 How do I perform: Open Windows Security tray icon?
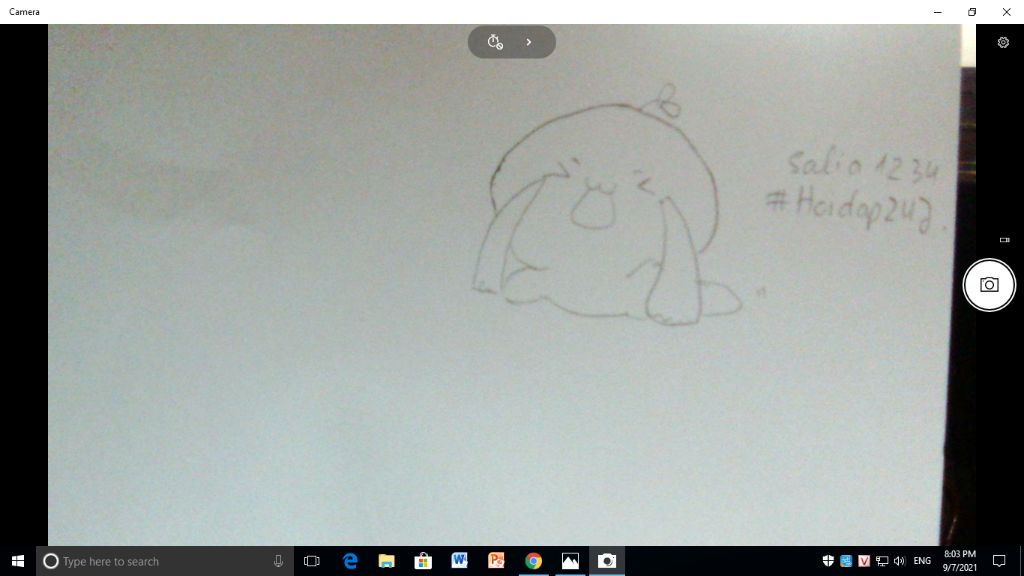tap(828, 561)
